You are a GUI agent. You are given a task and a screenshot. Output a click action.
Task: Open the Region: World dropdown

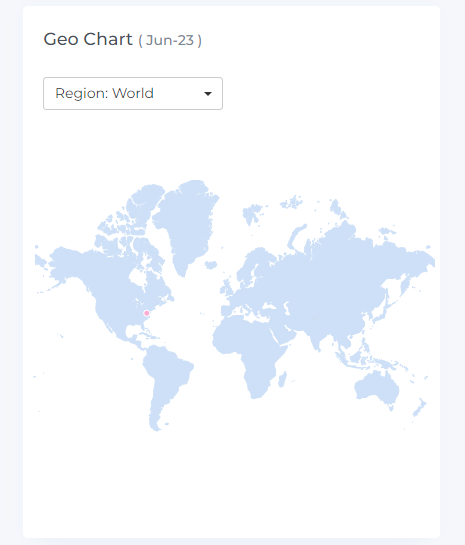pyautogui.click(x=133, y=93)
